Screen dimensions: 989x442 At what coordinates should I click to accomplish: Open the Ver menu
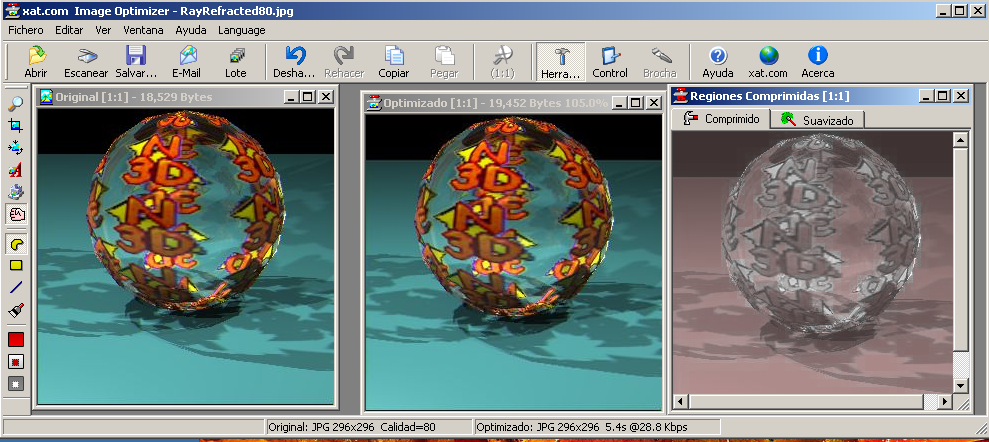click(103, 30)
